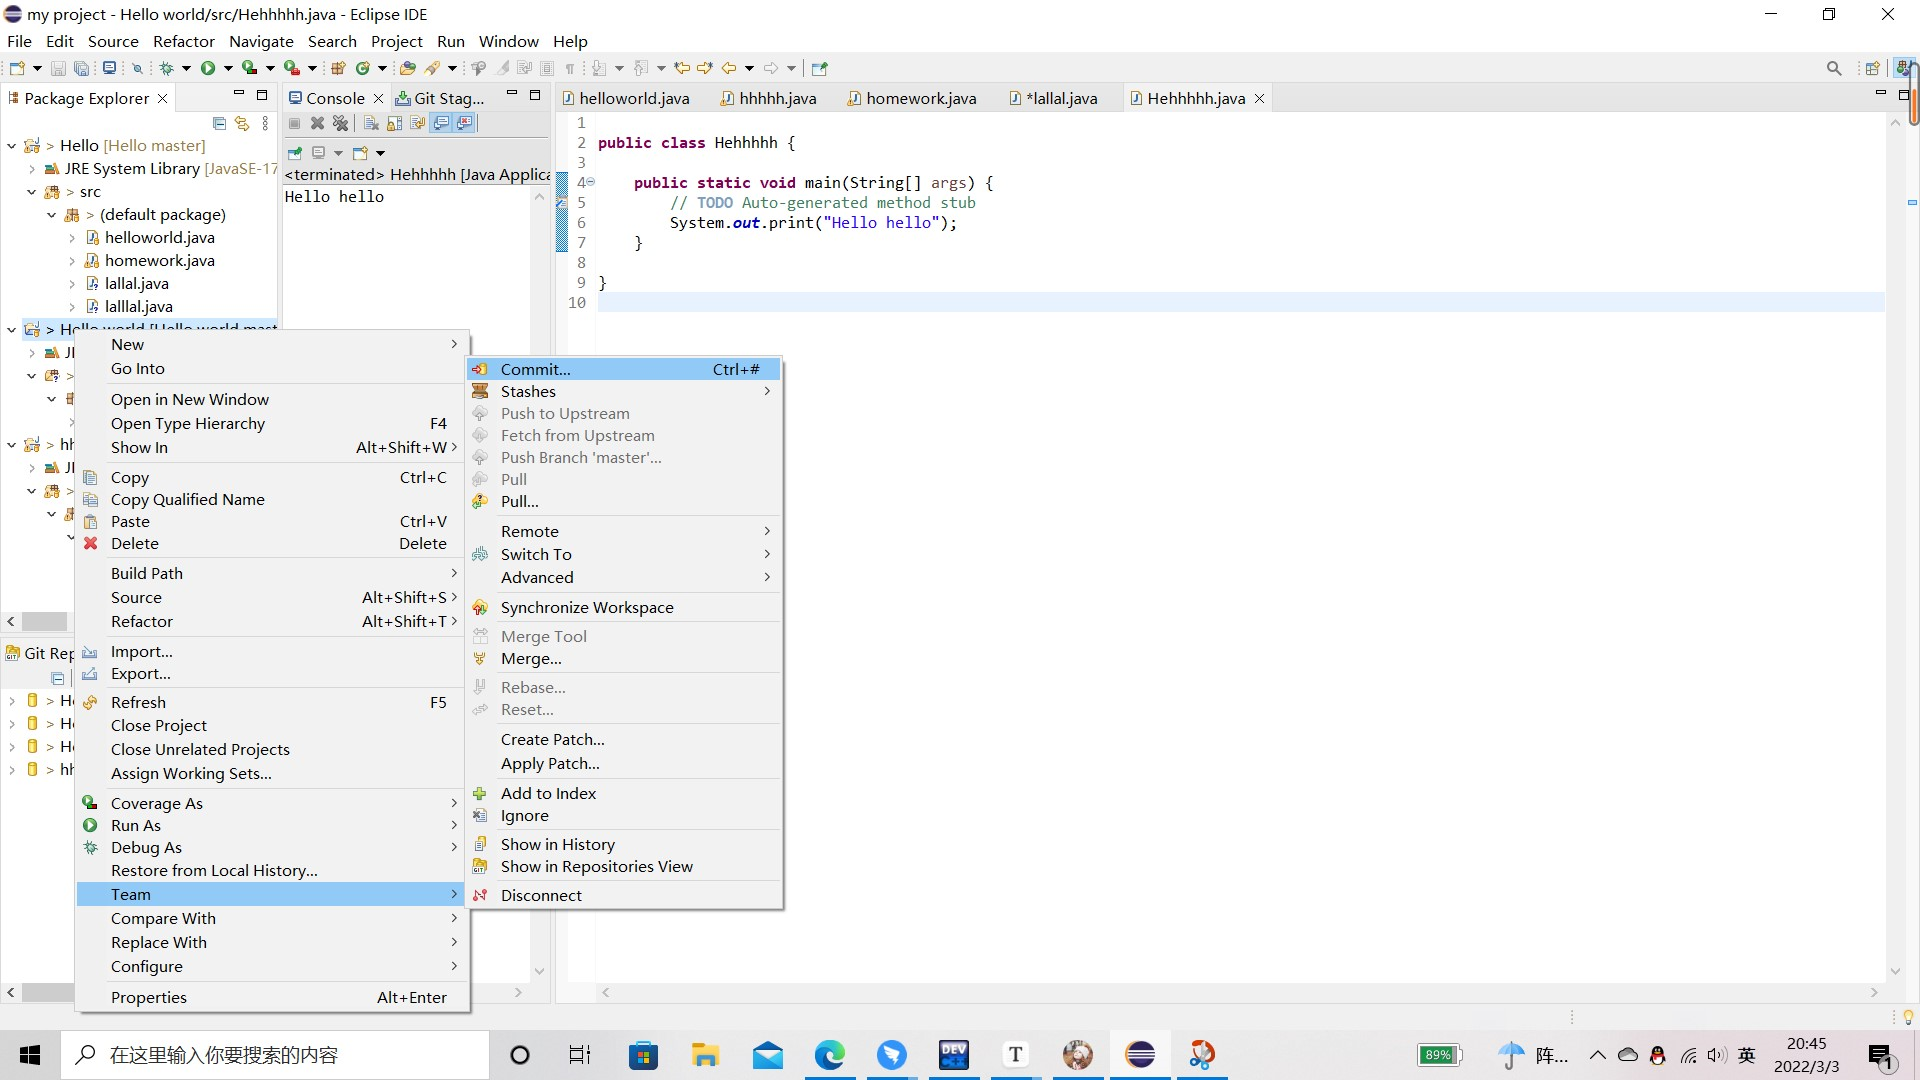Open Microsoft Edge from the taskbar
The width and height of the screenshot is (1920, 1080).
coord(829,1054)
